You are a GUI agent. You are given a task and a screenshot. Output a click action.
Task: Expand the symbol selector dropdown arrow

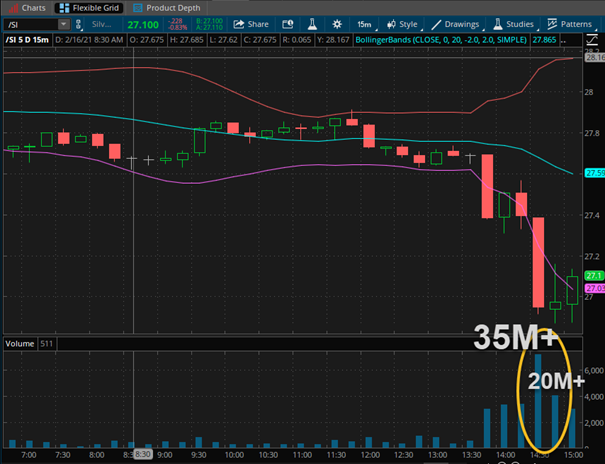click(64, 23)
